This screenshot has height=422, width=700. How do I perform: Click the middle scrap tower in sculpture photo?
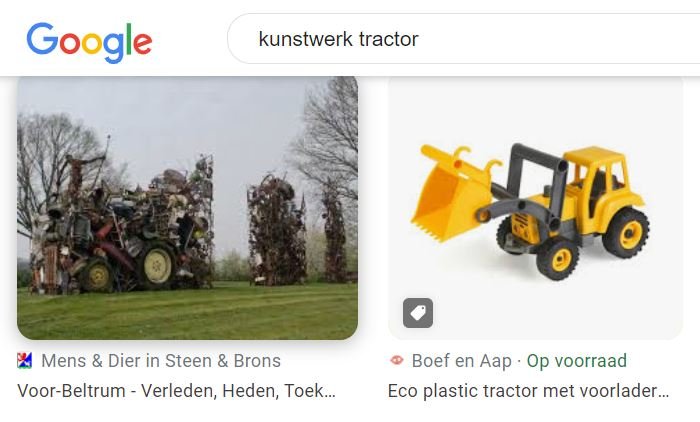[277, 230]
